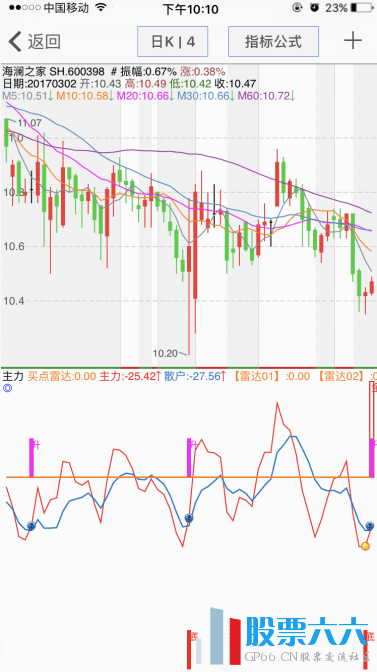Tap the yellow sun marker on indicator line
377x672 pixels.
[x=365, y=546]
